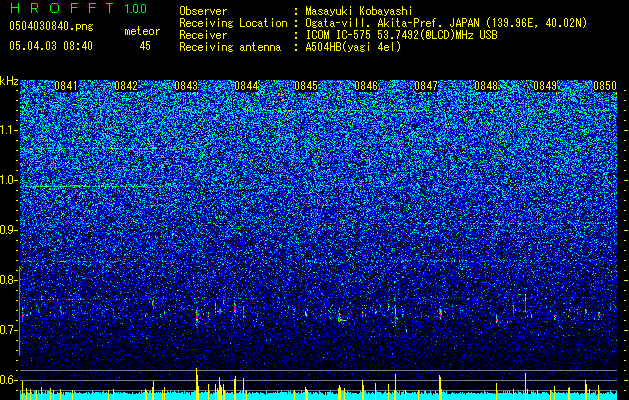Screen dimensions: 629x400
Task: Click the 0841 time marker
Action: (66, 86)
